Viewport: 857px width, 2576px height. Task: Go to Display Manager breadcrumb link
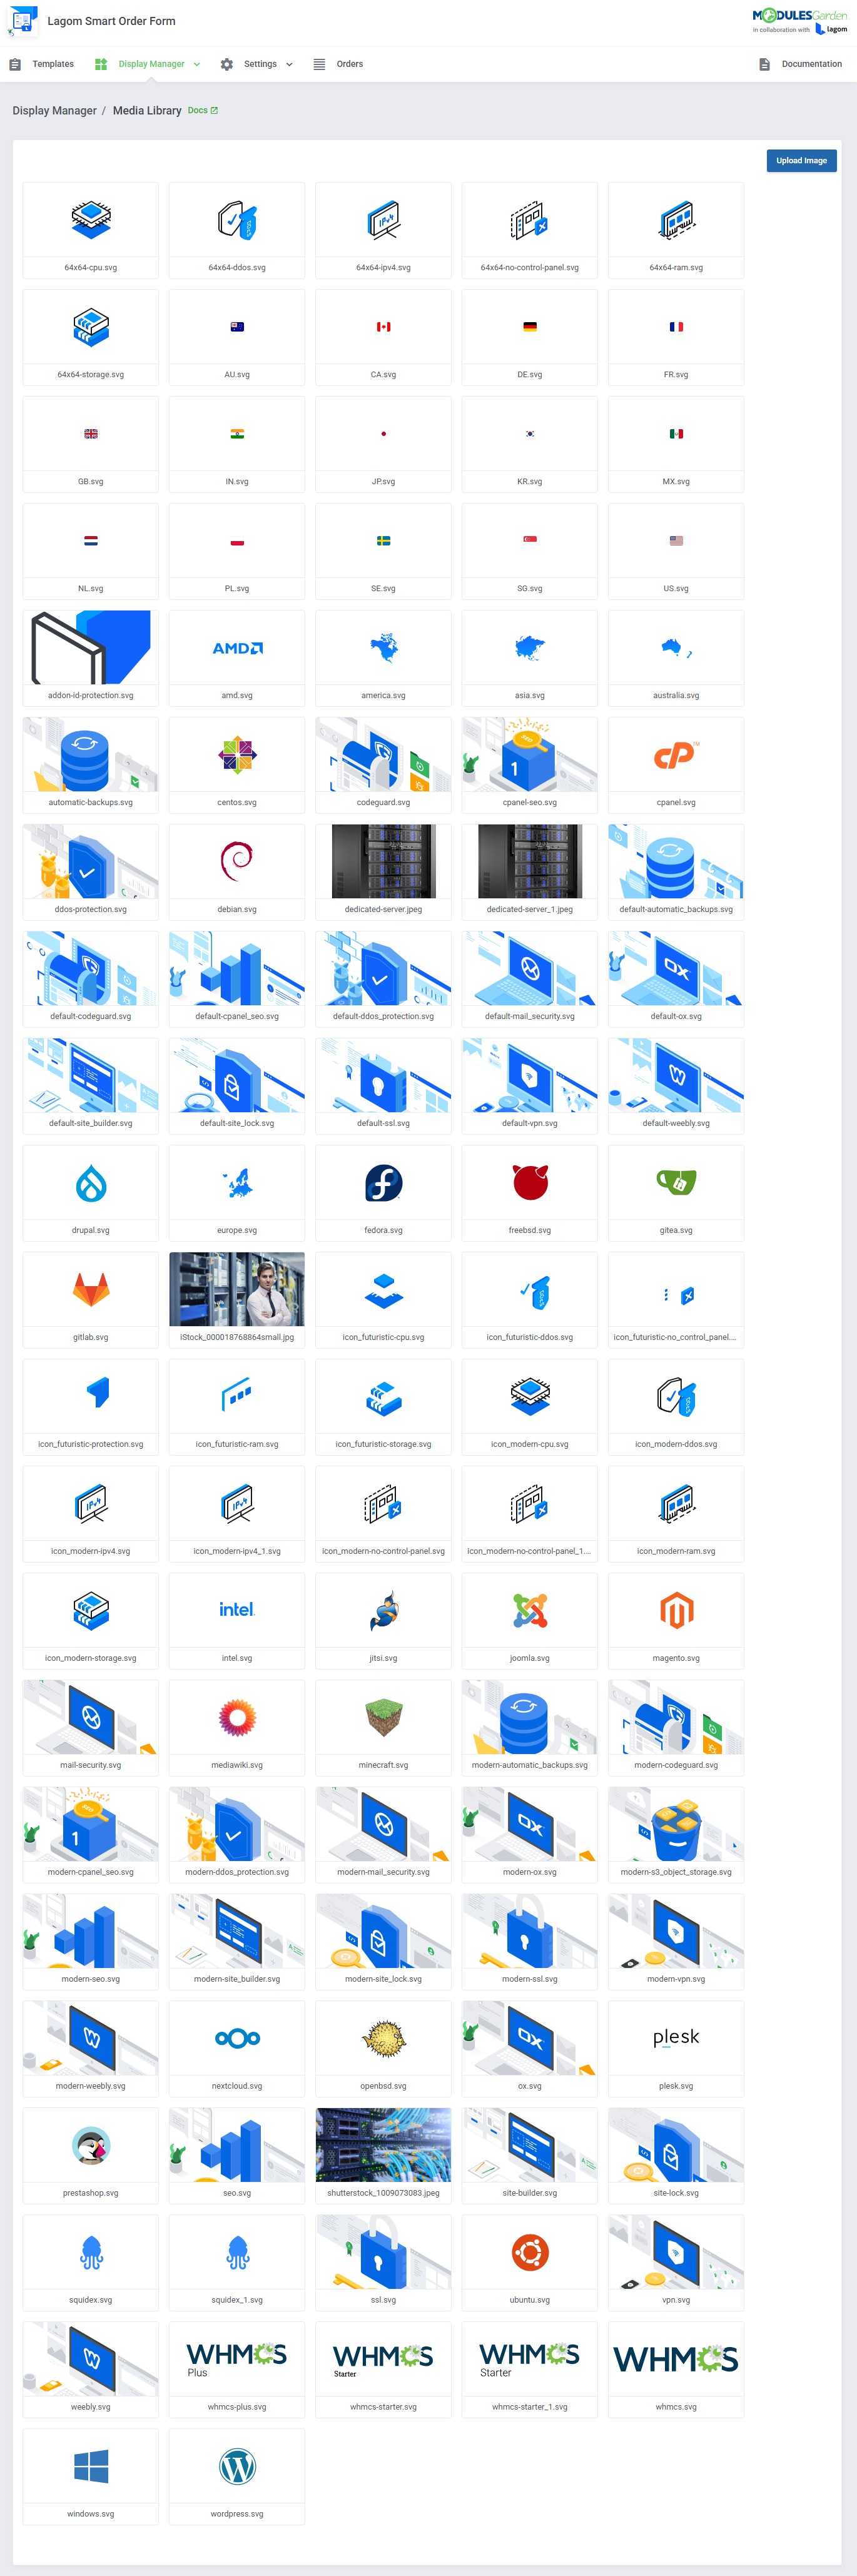(x=54, y=111)
